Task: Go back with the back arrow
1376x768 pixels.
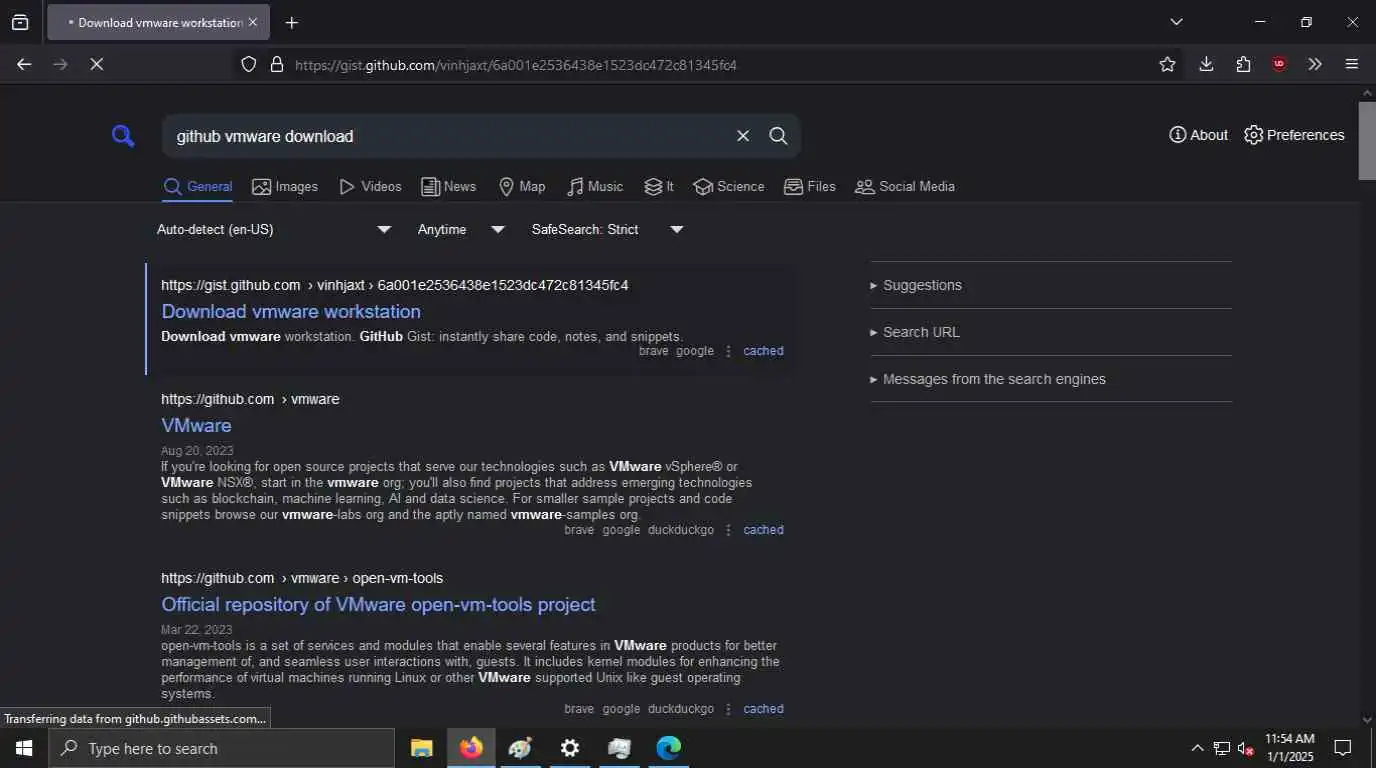Action: 24,64
